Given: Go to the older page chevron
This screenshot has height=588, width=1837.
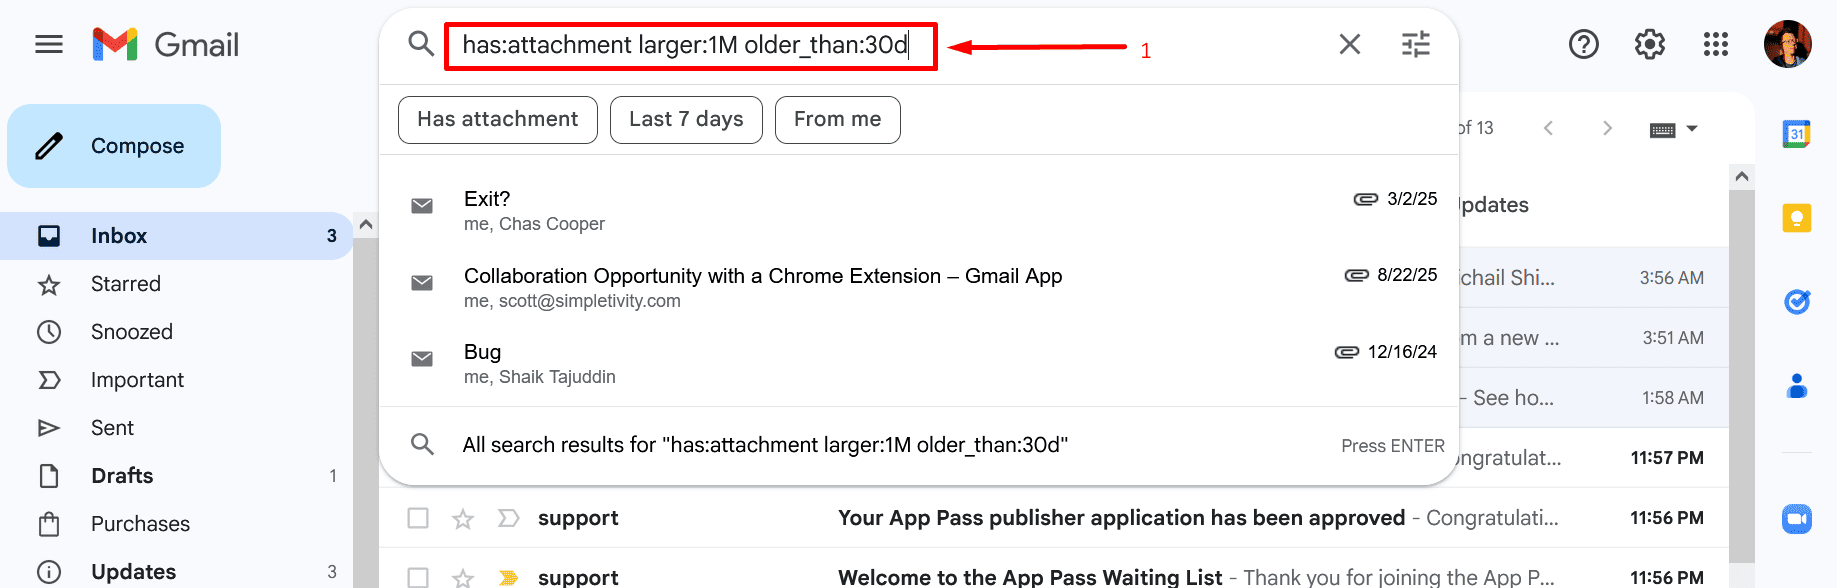Looking at the screenshot, I should tap(1607, 128).
